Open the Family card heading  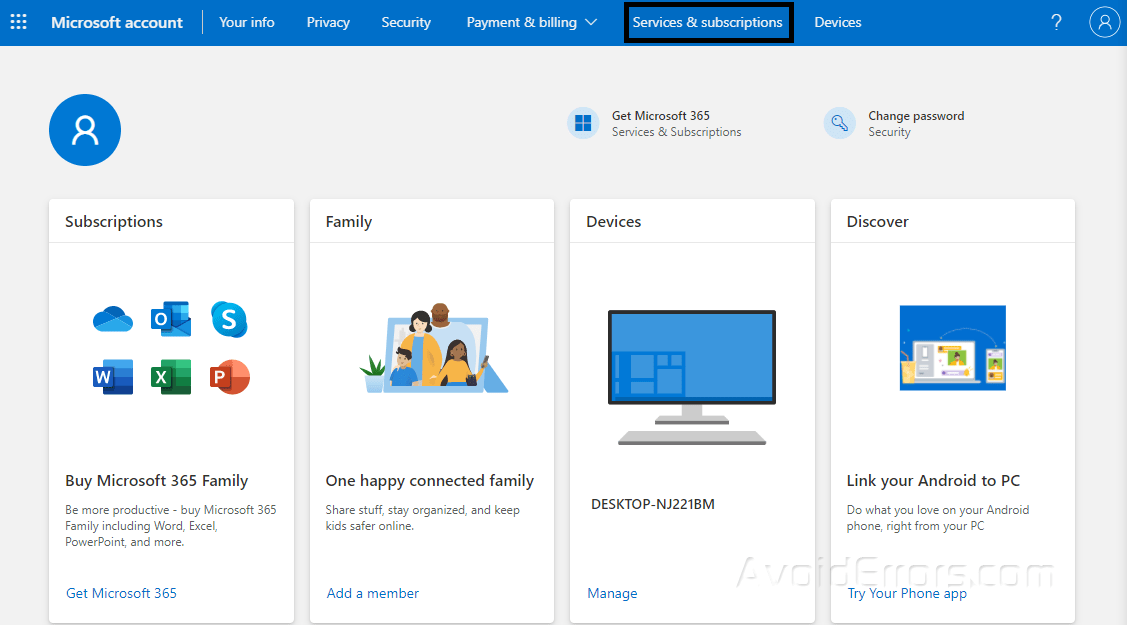click(x=349, y=221)
